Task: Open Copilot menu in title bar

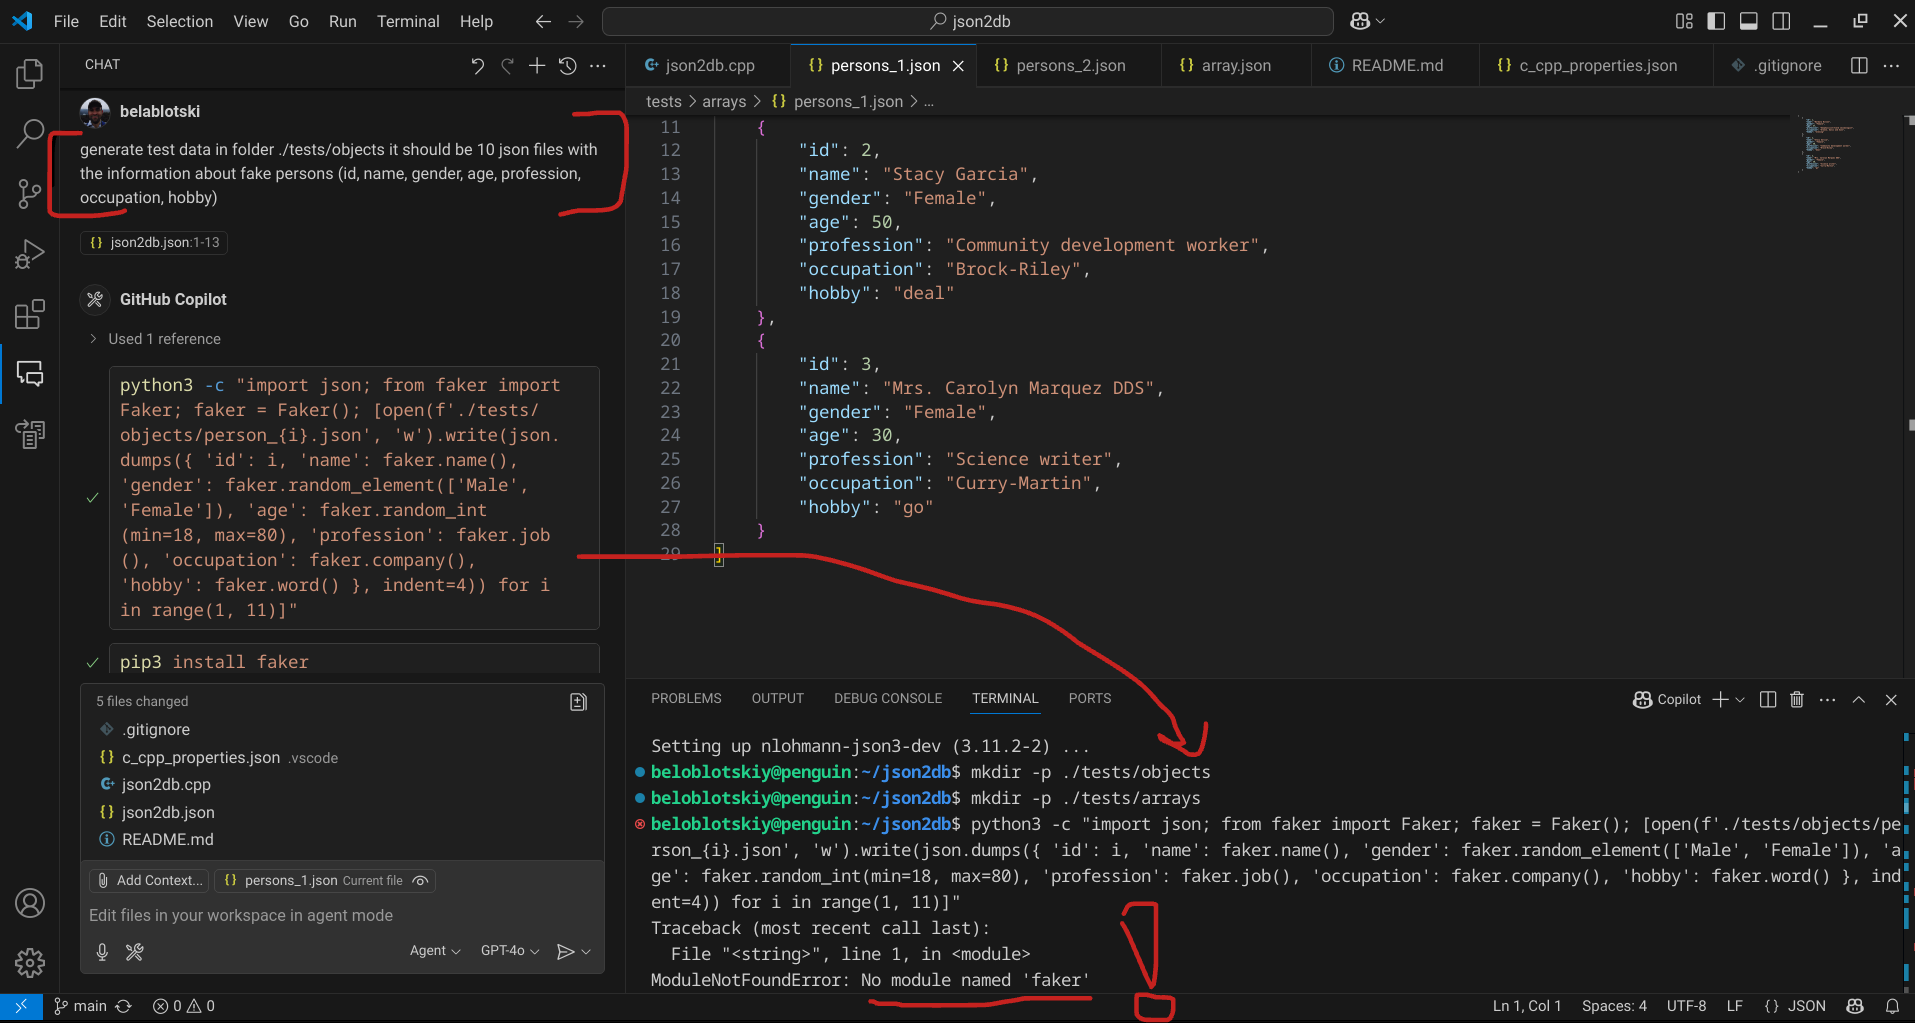Action: click(1367, 21)
